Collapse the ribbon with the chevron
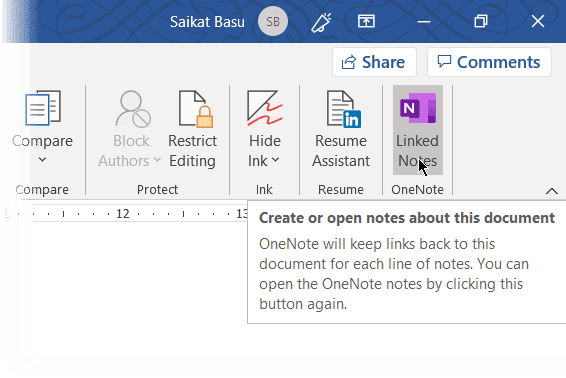The width and height of the screenshot is (566, 378). coord(552,191)
